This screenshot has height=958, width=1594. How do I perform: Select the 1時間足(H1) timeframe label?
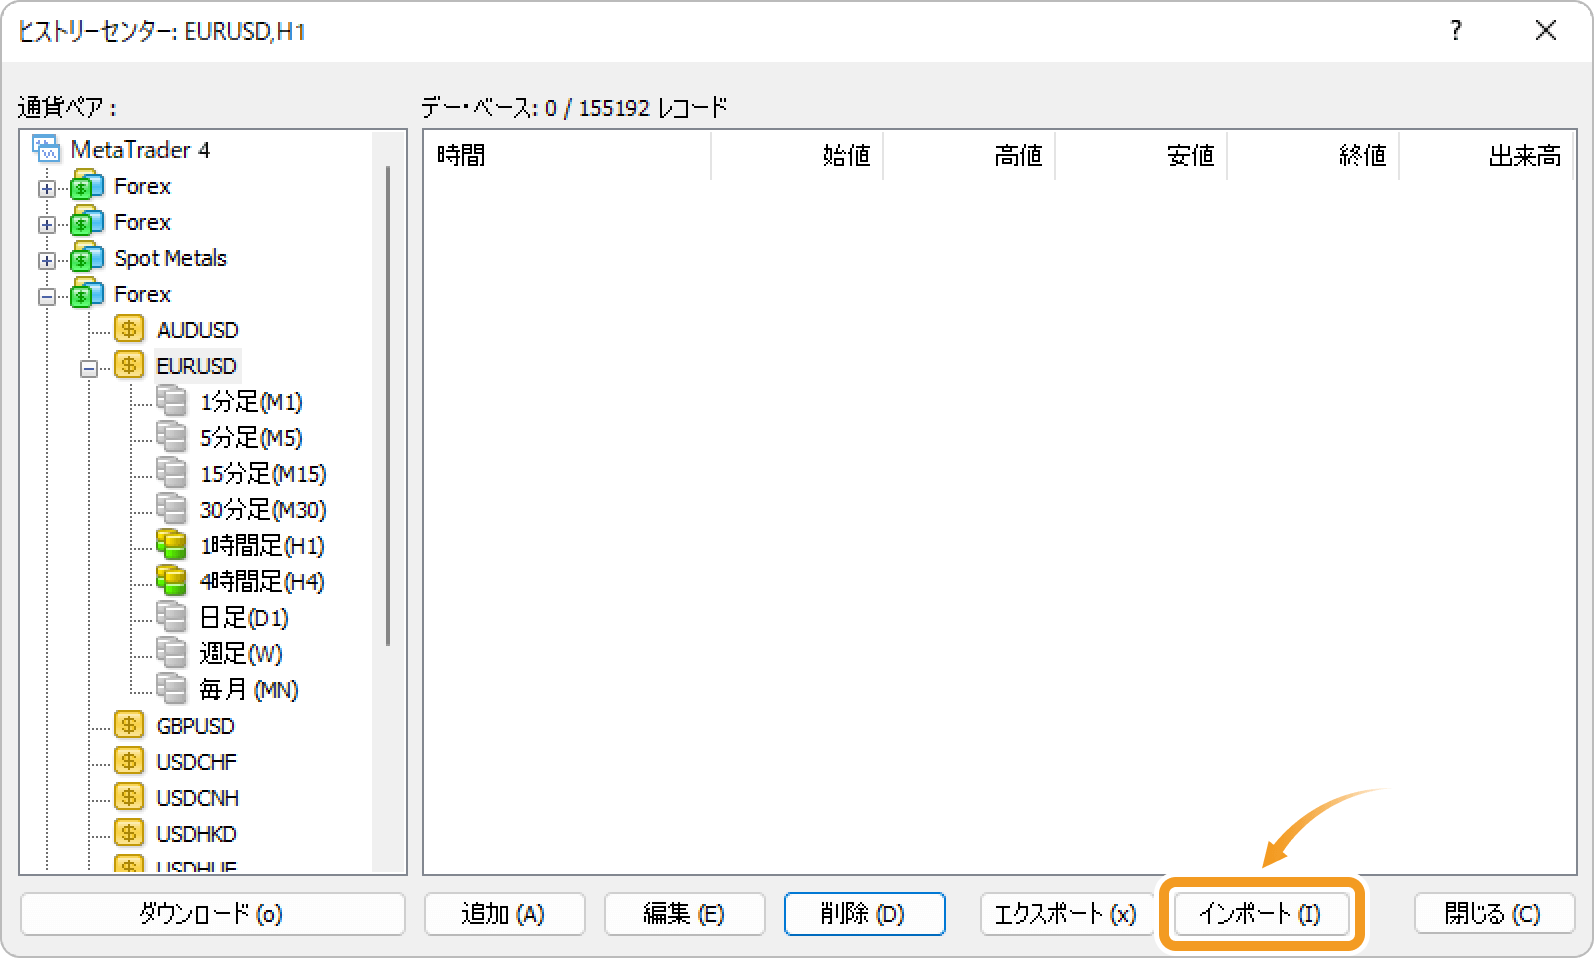pyautogui.click(x=262, y=546)
